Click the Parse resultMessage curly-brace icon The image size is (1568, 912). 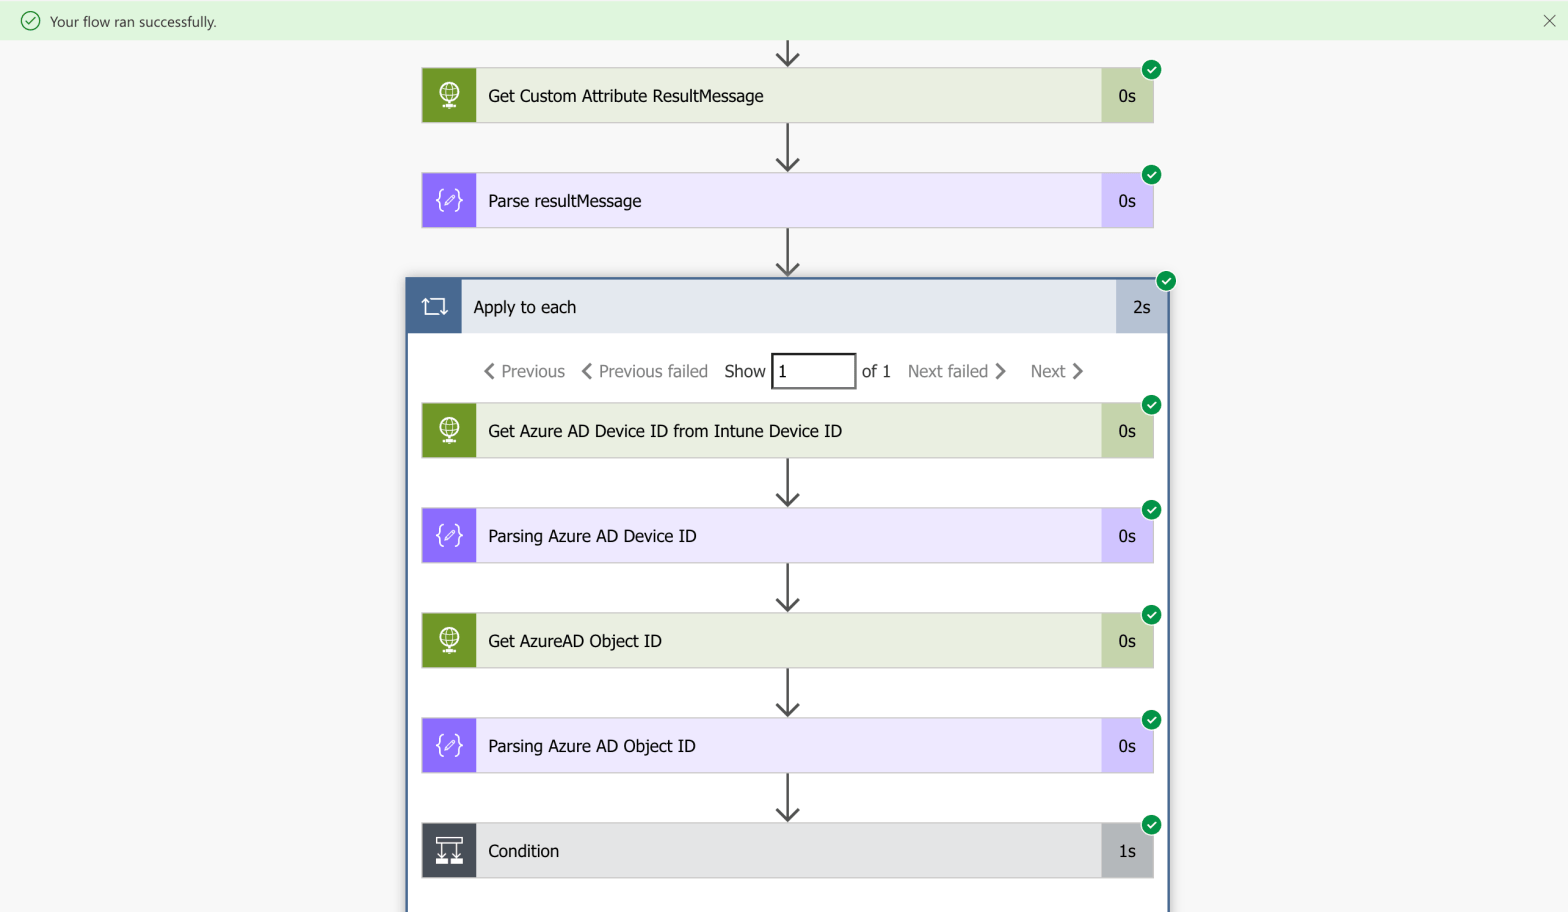449,201
